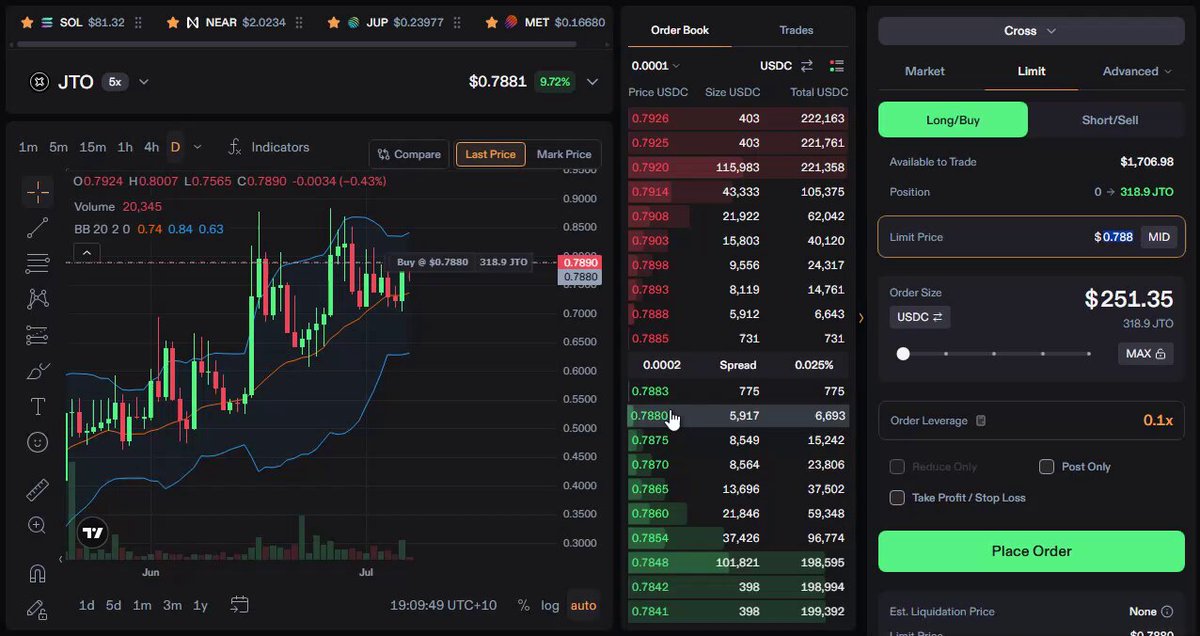
Task: Toggle chart to Mark Price
Action: click(564, 154)
